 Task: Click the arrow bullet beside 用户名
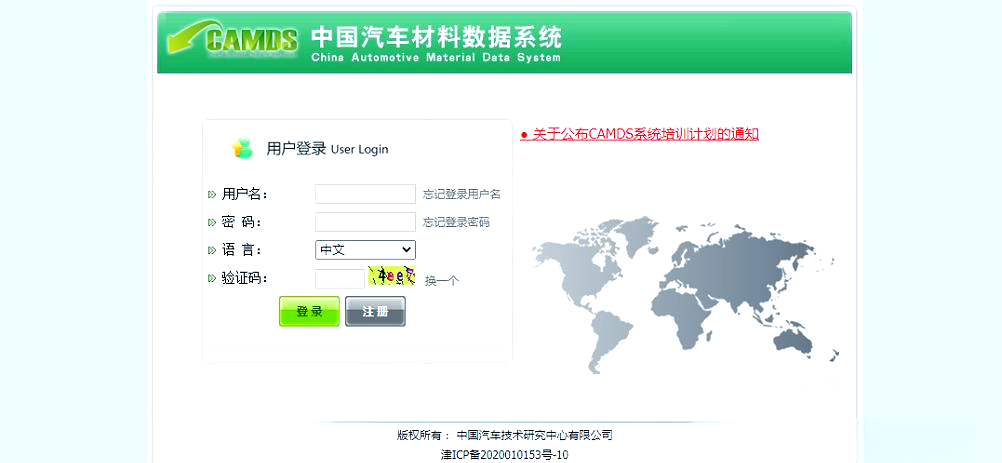click(212, 194)
